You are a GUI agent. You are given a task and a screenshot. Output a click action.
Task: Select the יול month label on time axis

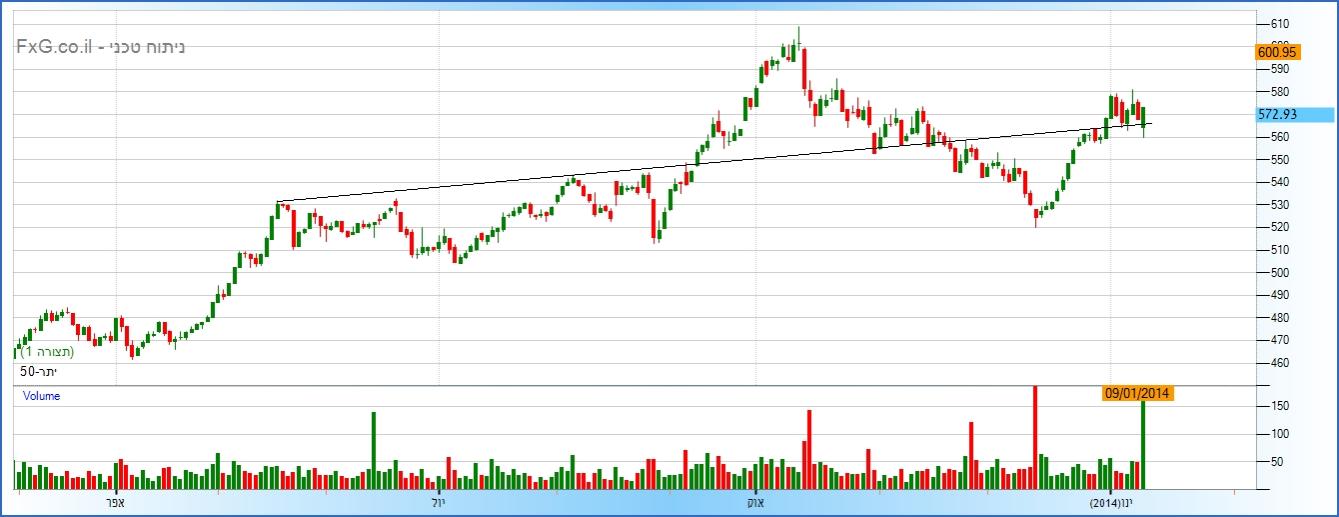click(x=438, y=502)
